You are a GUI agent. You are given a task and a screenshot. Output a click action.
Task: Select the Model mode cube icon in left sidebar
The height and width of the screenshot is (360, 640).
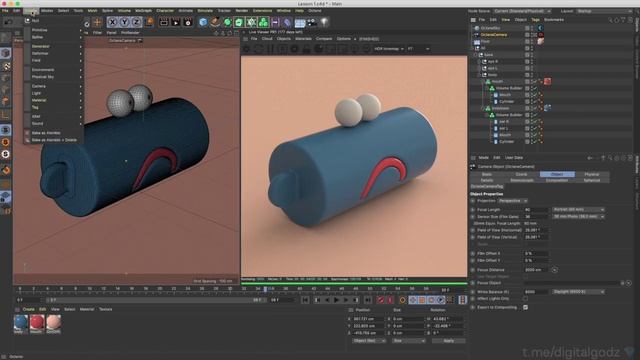coord(6,53)
